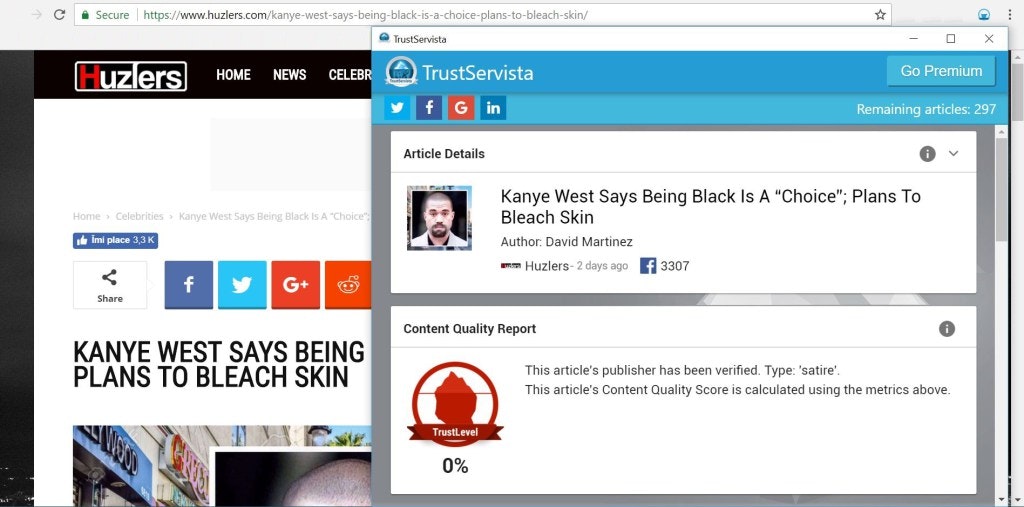Click the TrustServista logo badge in the header
This screenshot has height=507, width=1024.
pos(400,72)
